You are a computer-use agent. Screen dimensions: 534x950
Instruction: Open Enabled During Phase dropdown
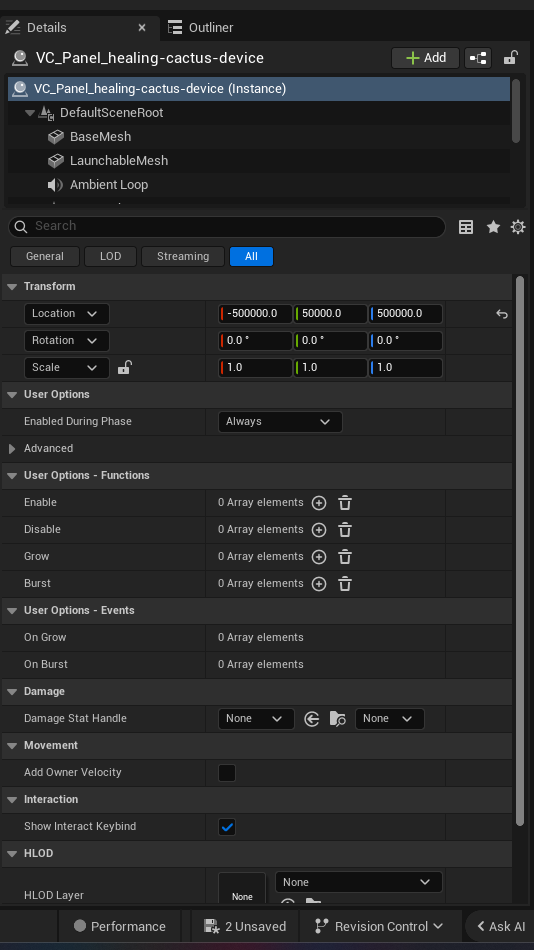tap(280, 422)
